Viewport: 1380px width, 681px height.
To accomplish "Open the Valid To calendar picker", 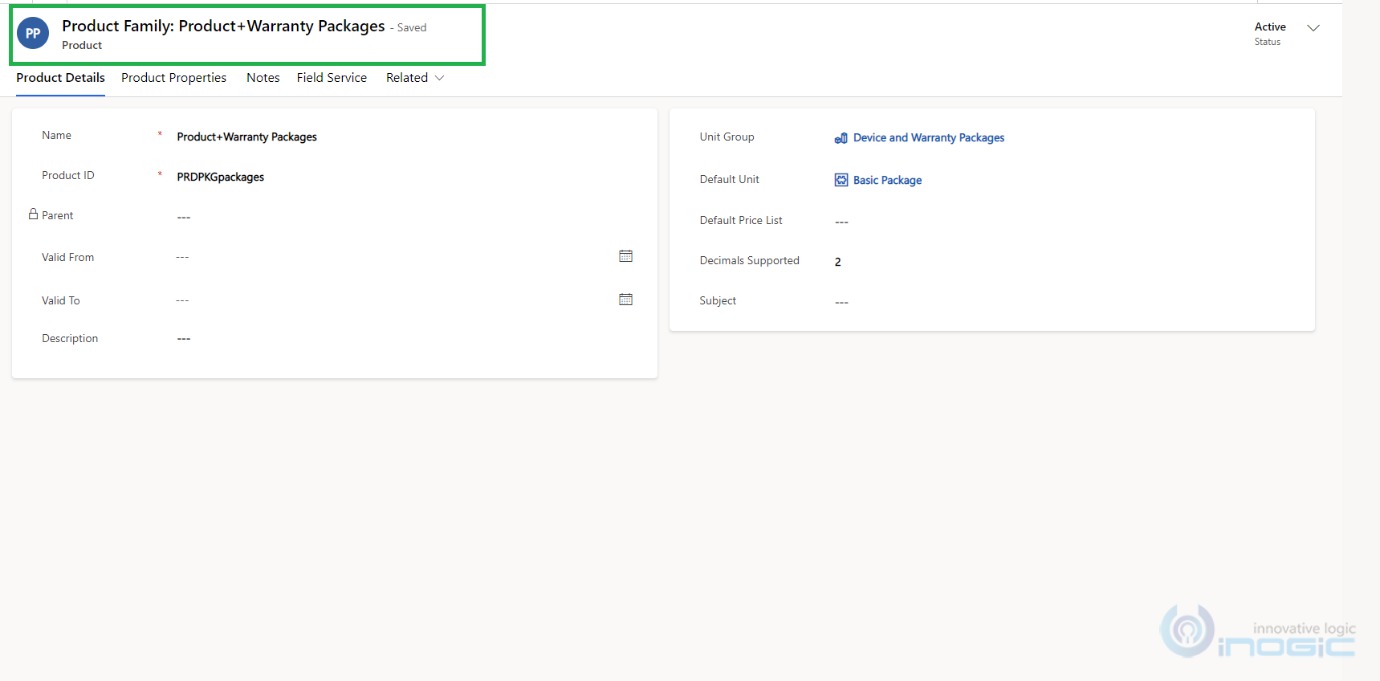I will point(624,299).
